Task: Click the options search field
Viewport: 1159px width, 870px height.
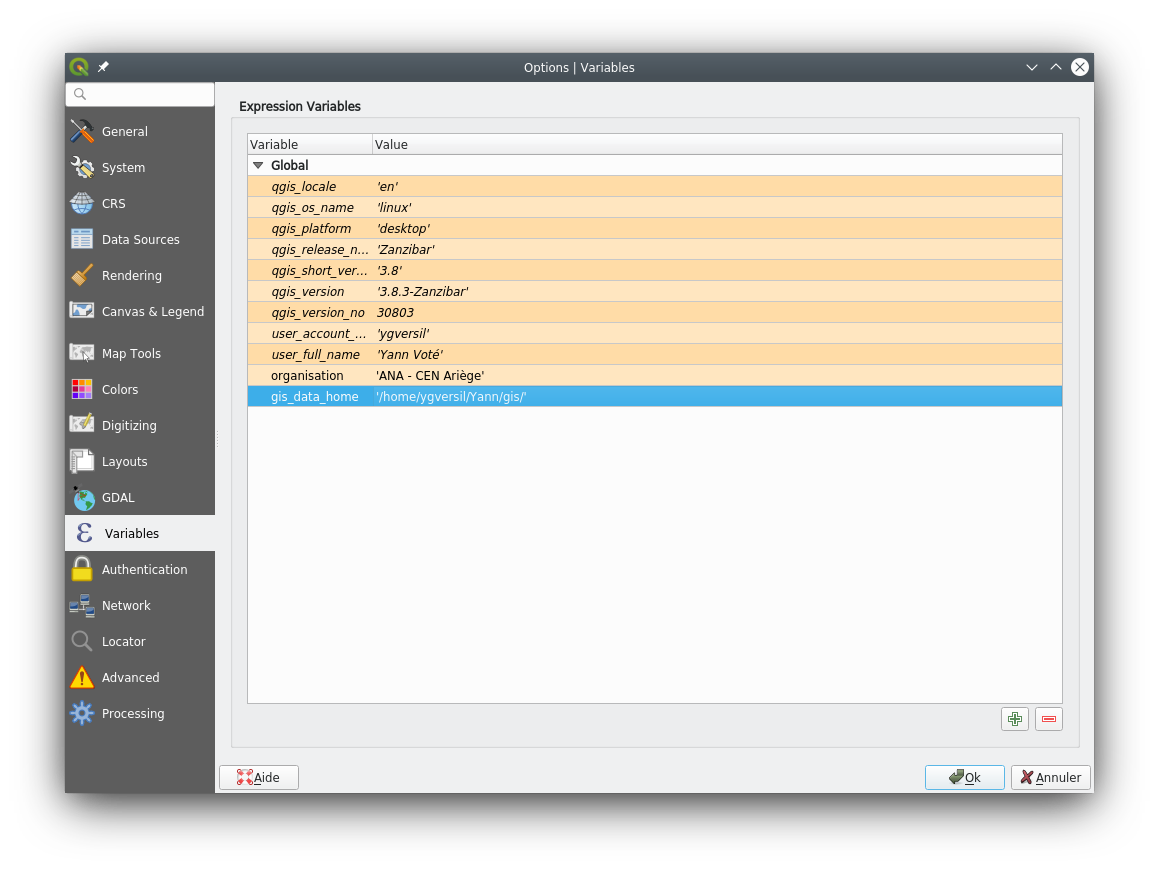Action: coord(140,95)
